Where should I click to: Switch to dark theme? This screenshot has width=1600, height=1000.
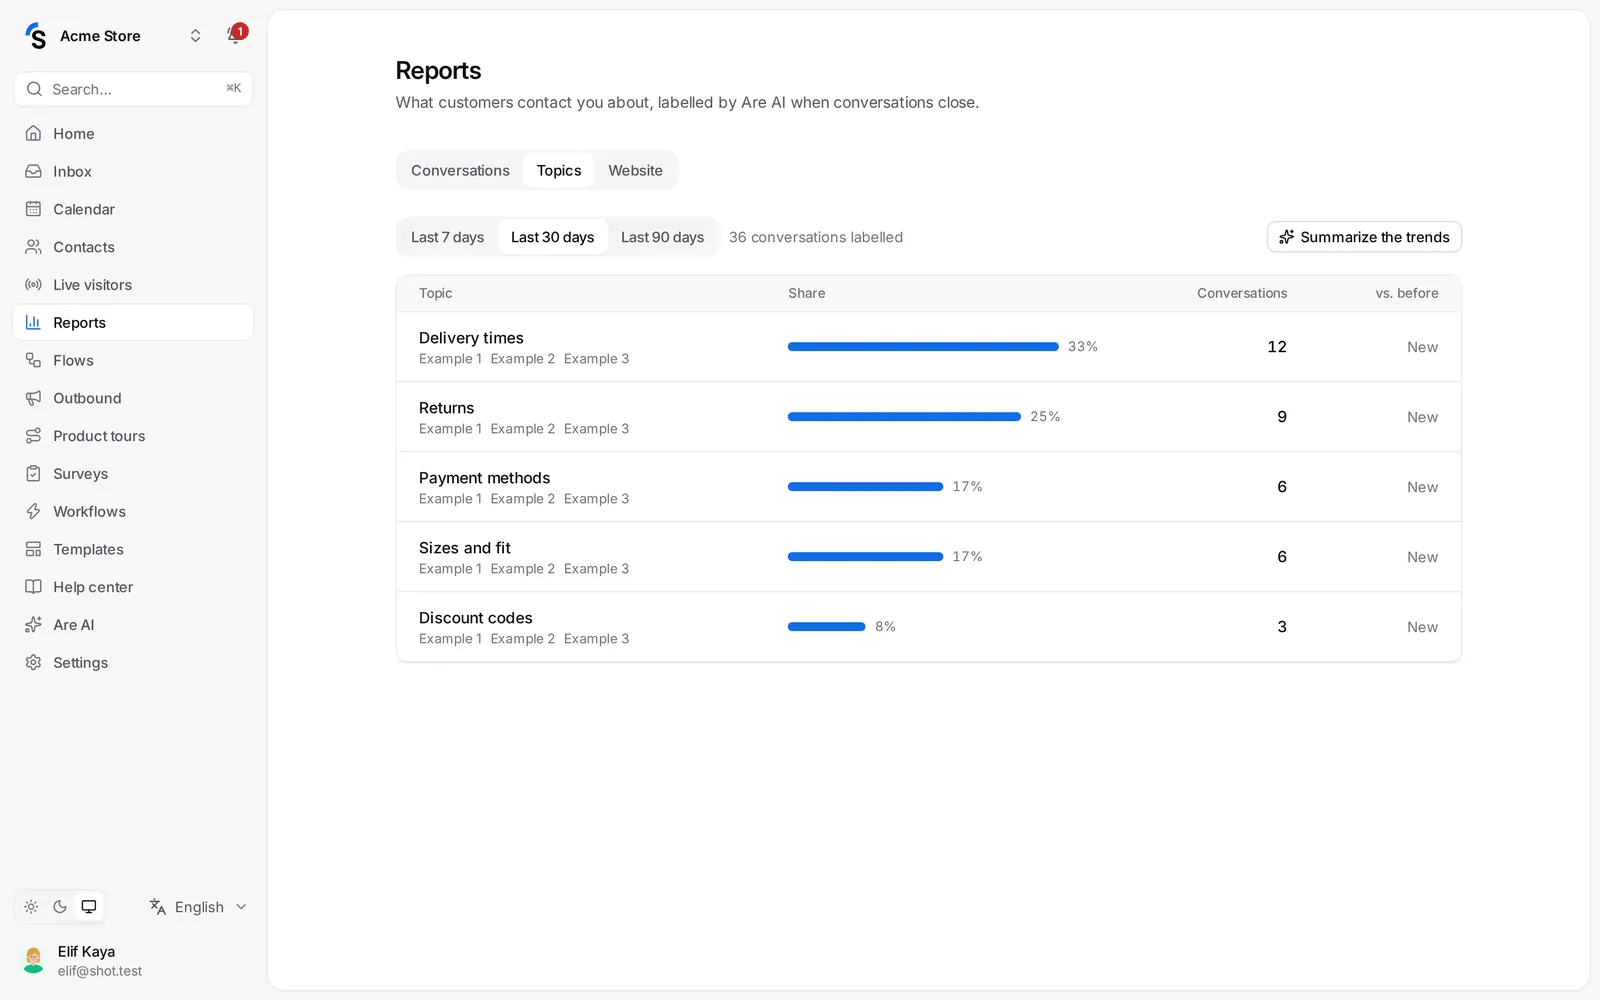(x=60, y=907)
